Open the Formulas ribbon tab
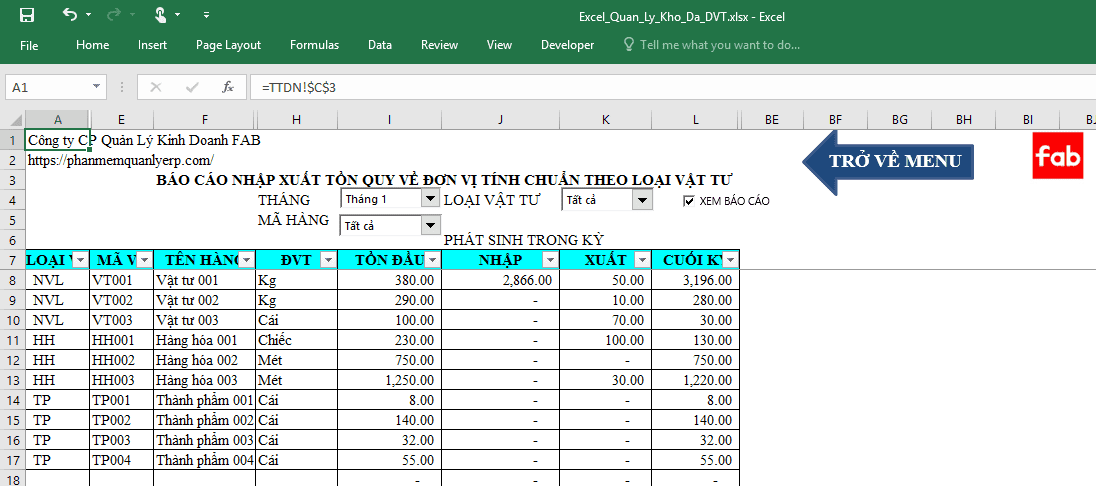The height and width of the screenshot is (486, 1096). pos(314,45)
